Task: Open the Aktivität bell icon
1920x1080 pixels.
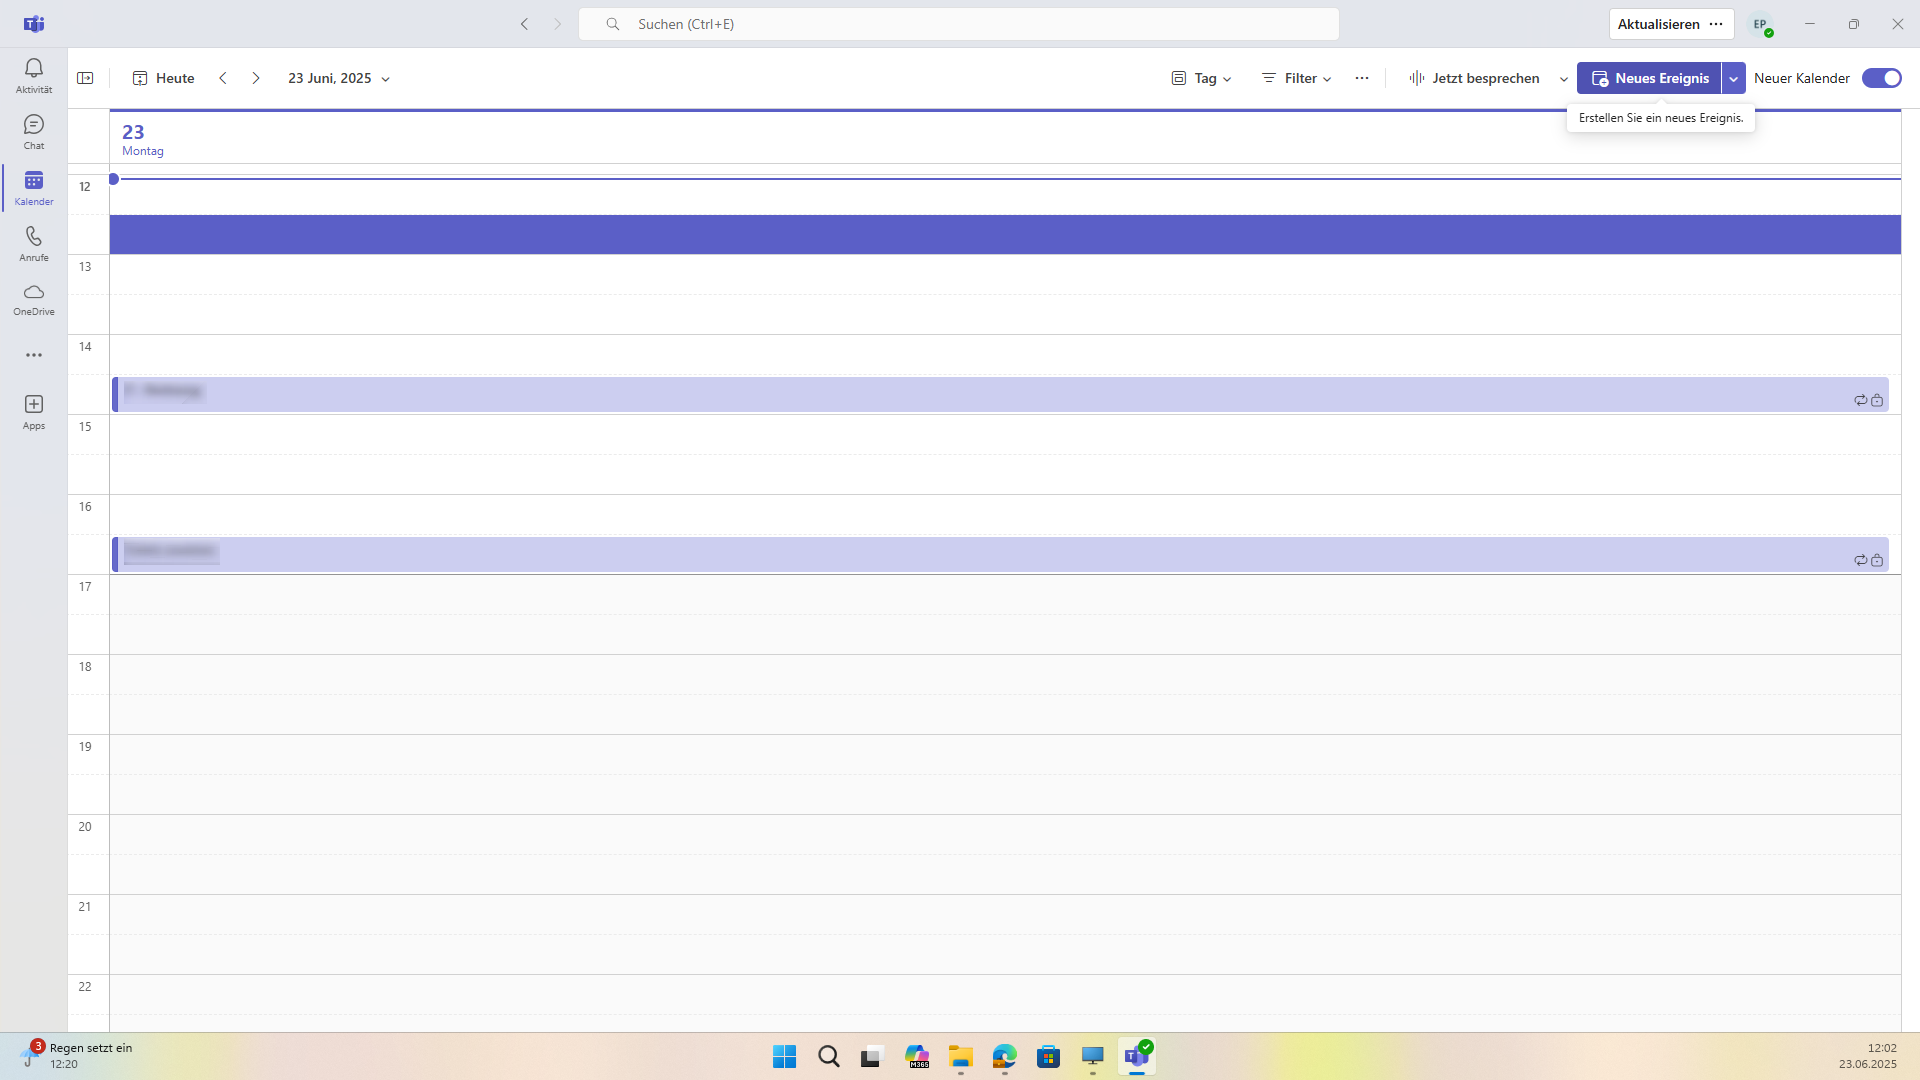Action: tap(34, 74)
